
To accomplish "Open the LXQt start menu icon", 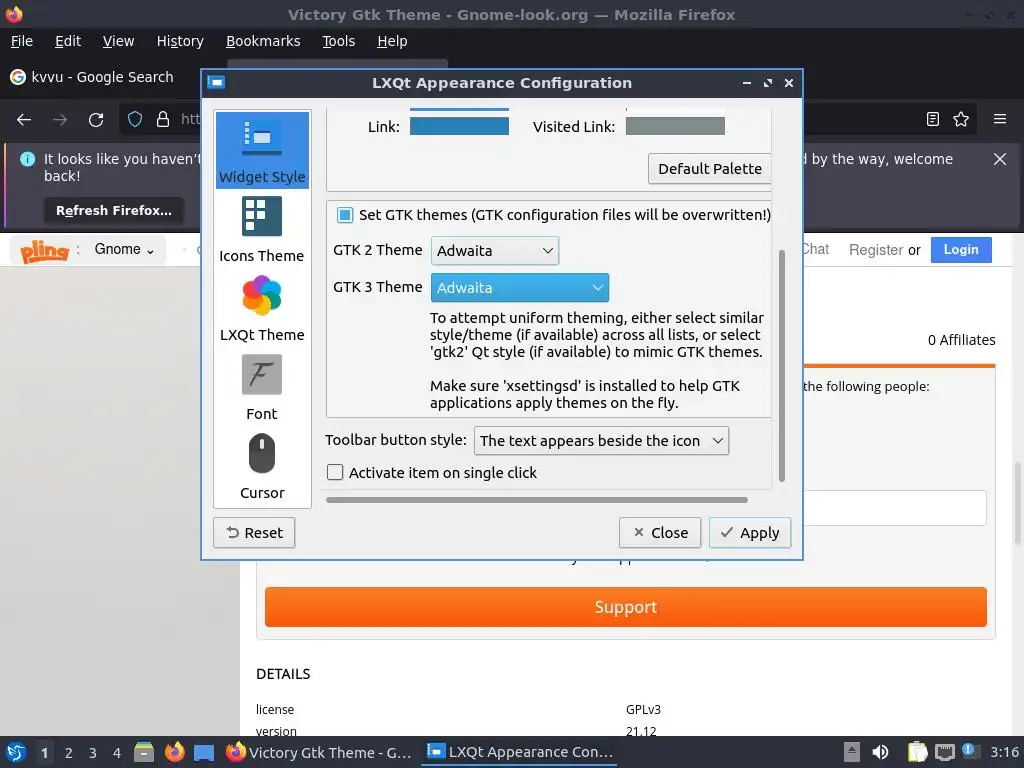I will tap(16, 752).
